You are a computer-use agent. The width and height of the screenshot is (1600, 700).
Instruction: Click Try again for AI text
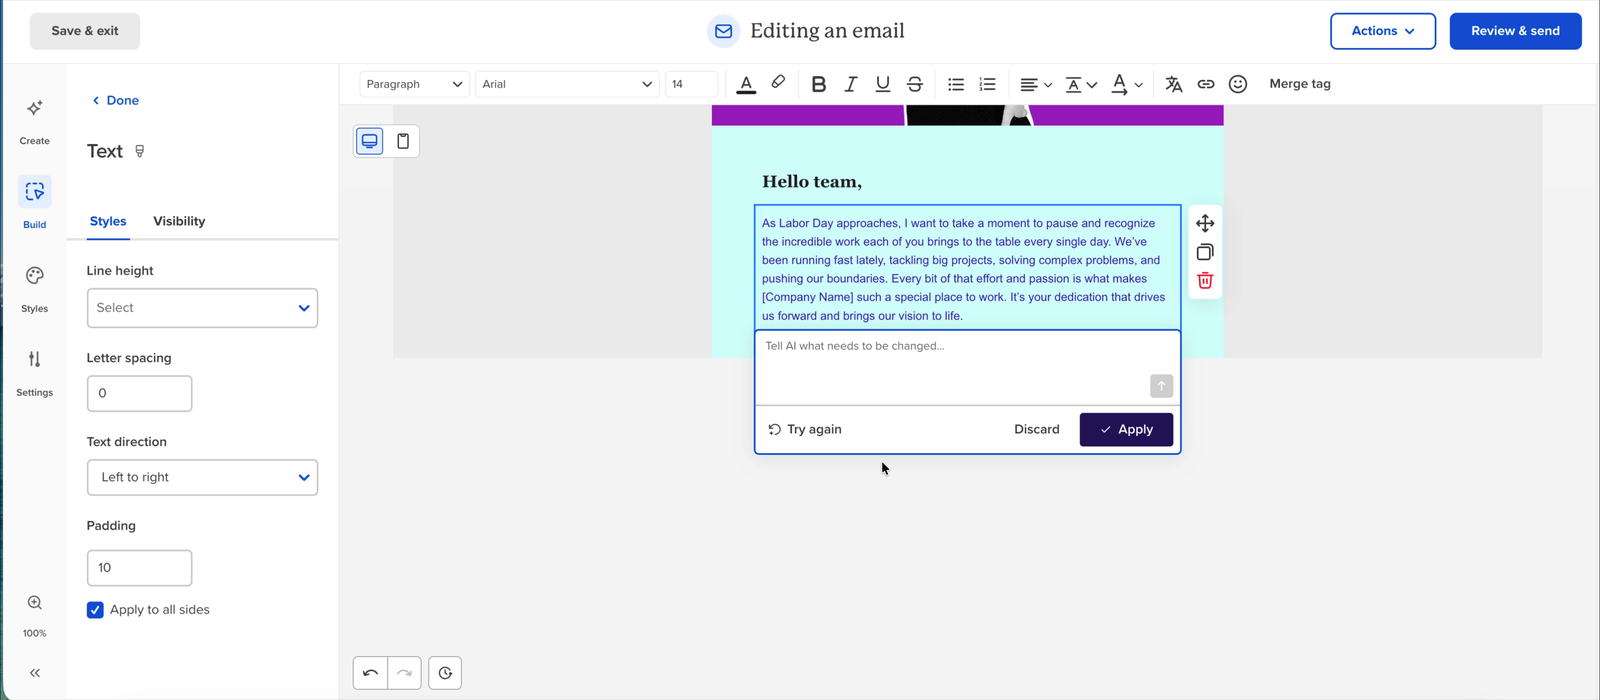(805, 429)
